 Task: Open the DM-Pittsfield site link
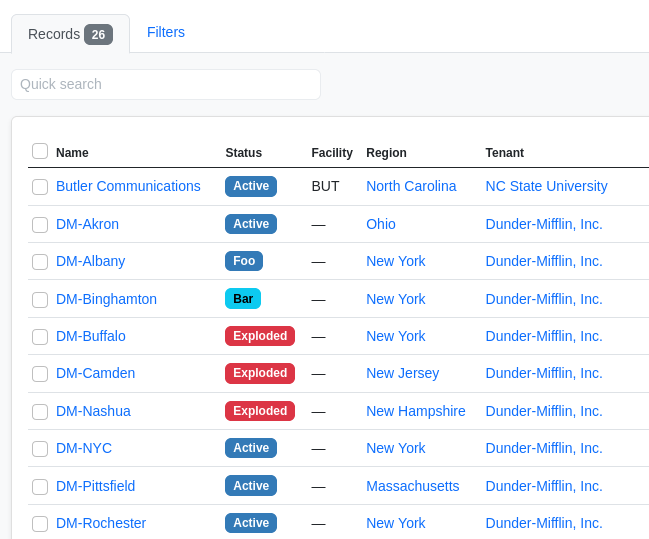pos(96,486)
